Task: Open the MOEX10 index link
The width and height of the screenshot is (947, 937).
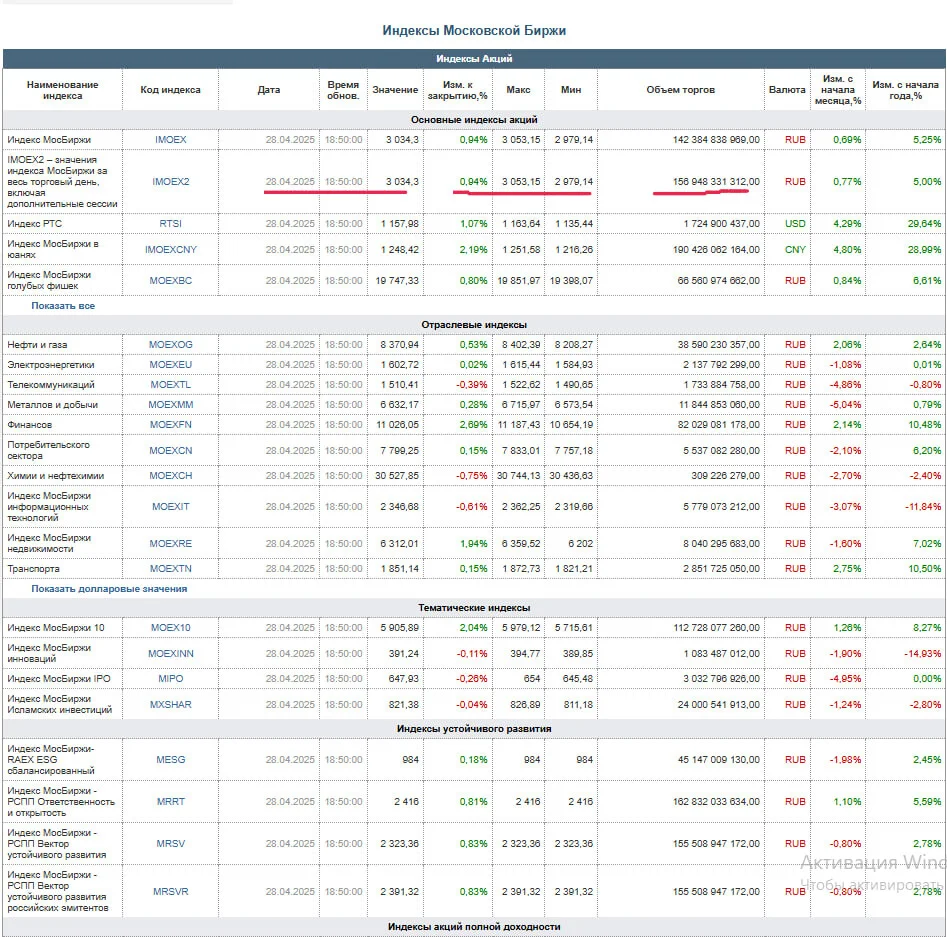Action: [170, 628]
